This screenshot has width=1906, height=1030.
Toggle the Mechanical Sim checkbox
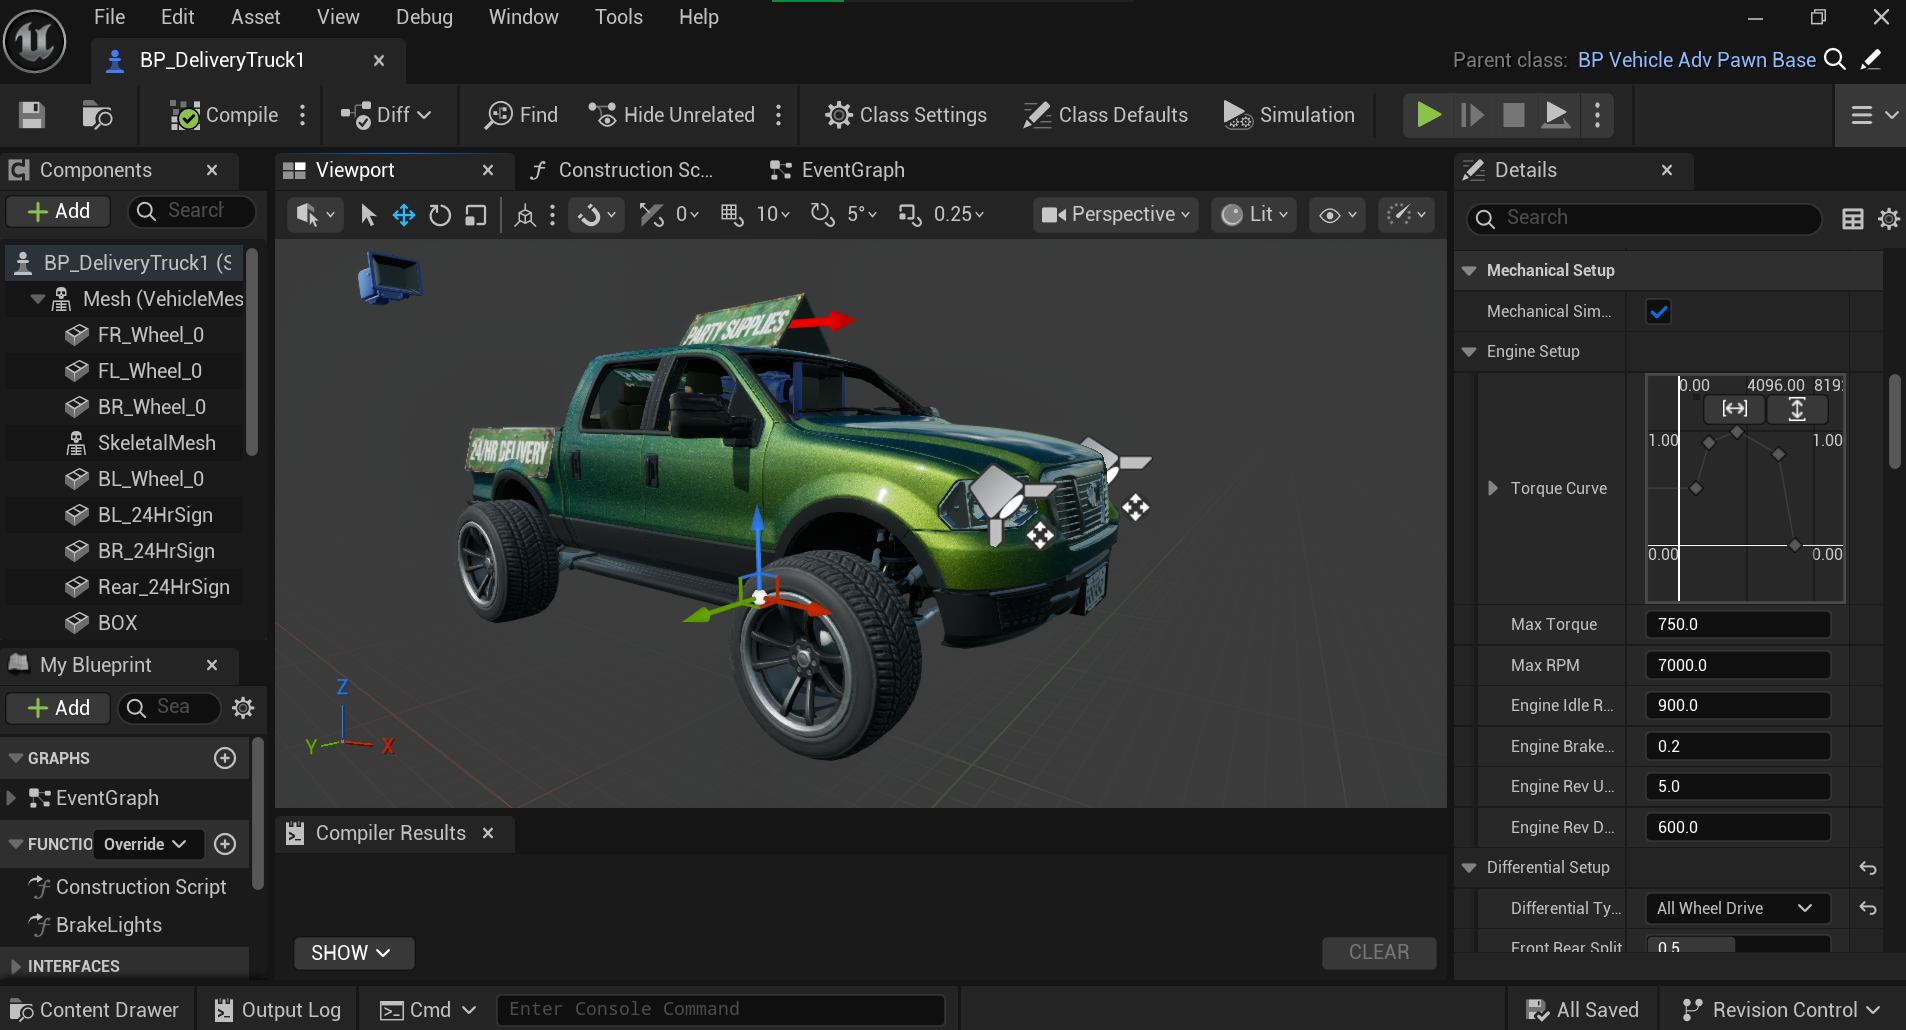point(1659,312)
